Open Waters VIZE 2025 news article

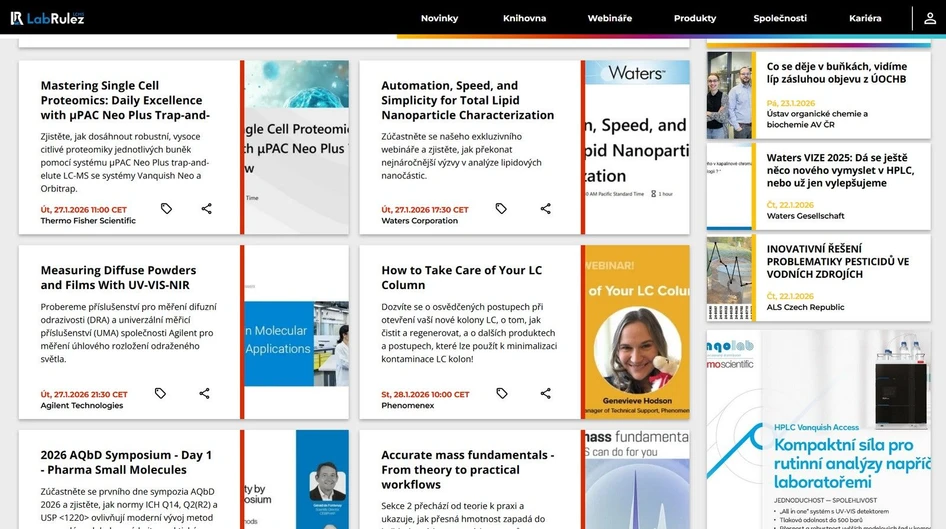[x=839, y=170]
